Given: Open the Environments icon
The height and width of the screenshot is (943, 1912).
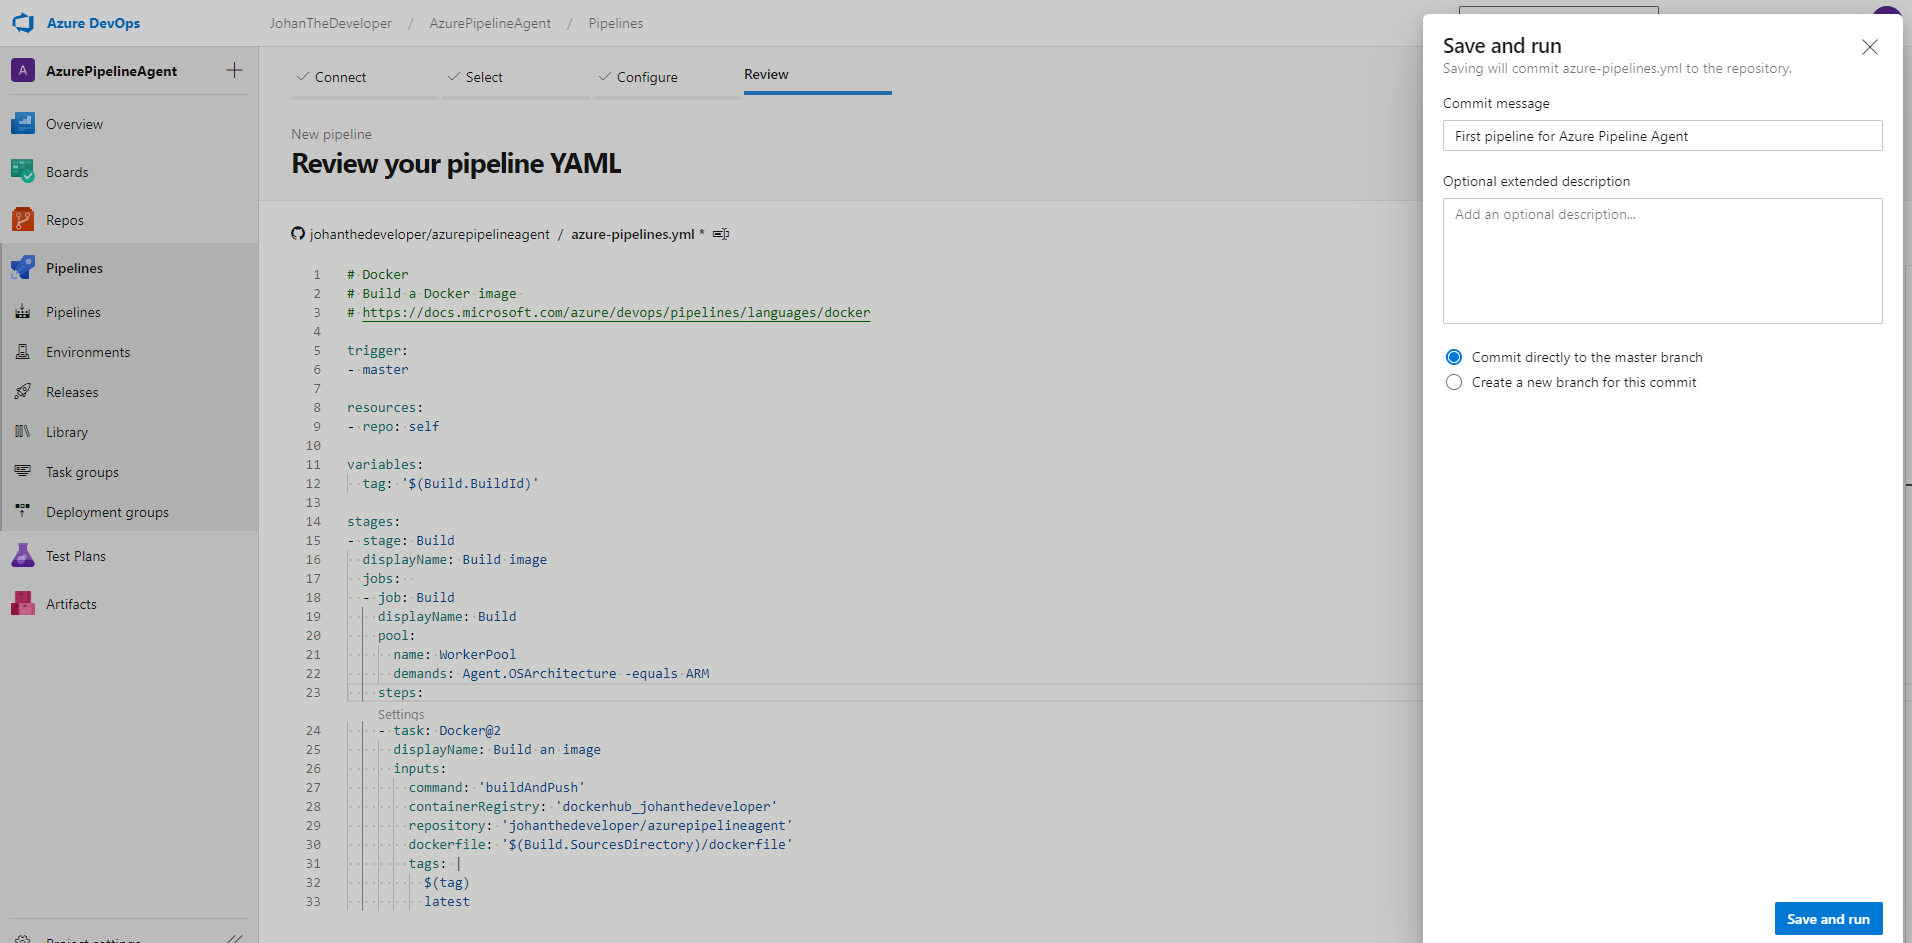Looking at the screenshot, I should click(23, 352).
